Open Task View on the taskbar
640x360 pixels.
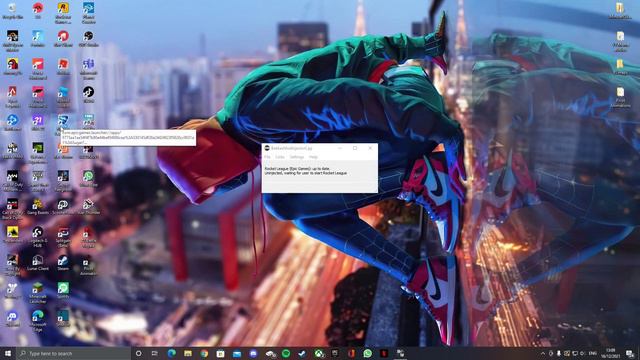(155, 353)
